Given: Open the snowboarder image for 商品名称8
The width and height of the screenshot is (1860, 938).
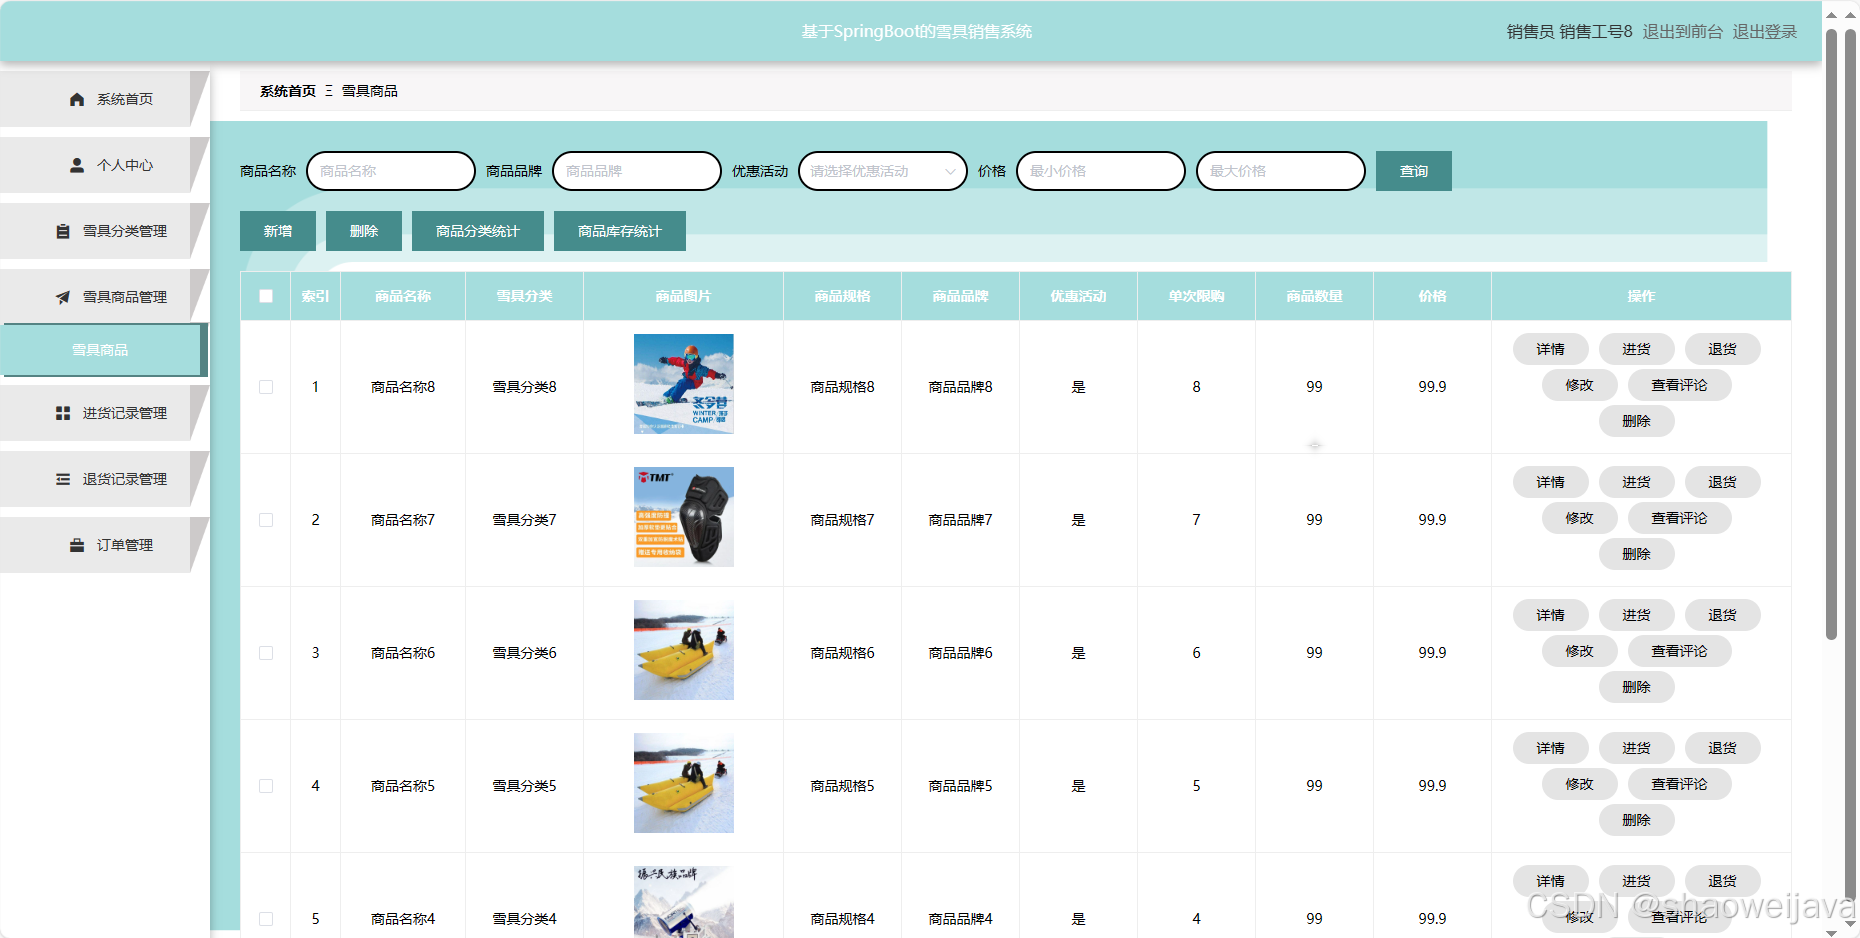Looking at the screenshot, I should tap(684, 384).
